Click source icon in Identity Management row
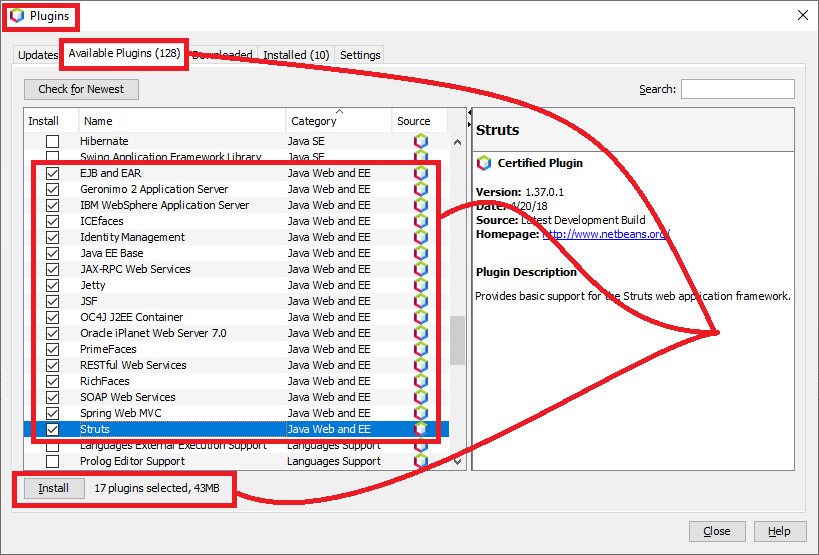The width and height of the screenshot is (819, 555). (420, 237)
